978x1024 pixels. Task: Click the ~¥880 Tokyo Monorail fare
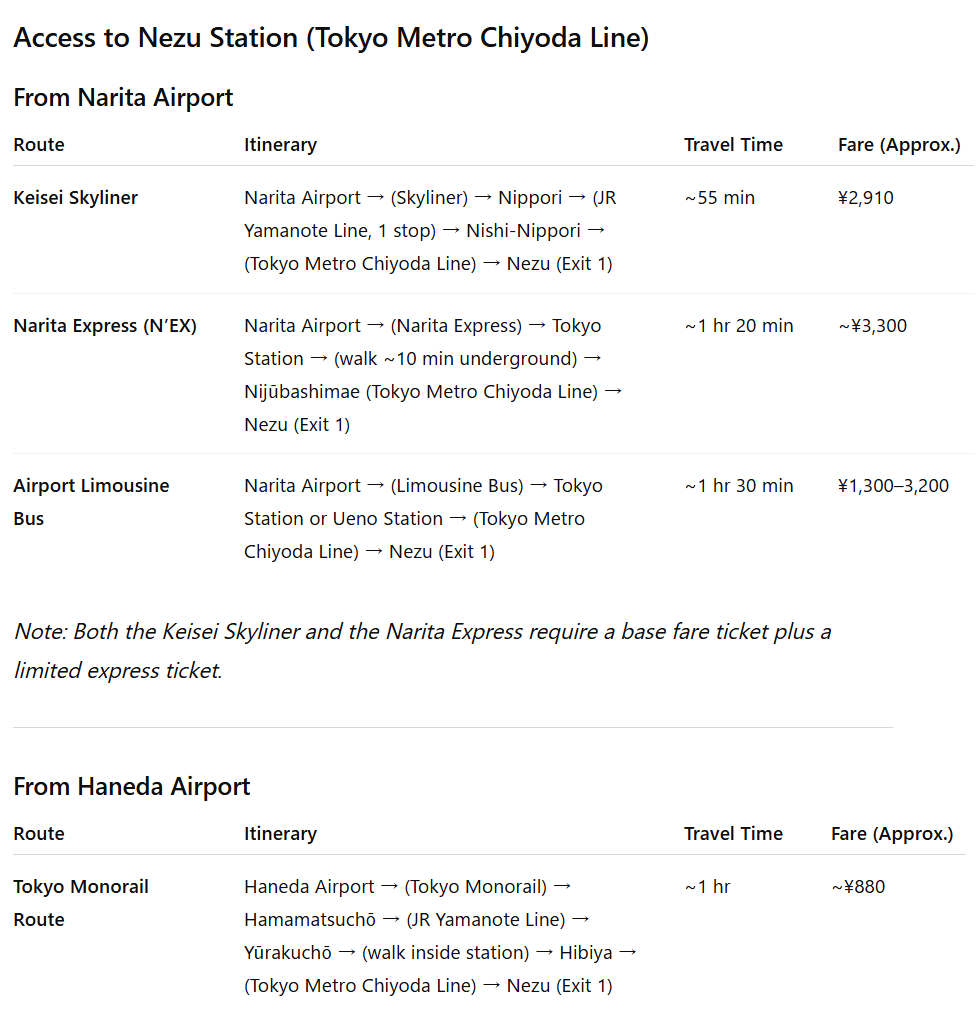click(x=857, y=887)
